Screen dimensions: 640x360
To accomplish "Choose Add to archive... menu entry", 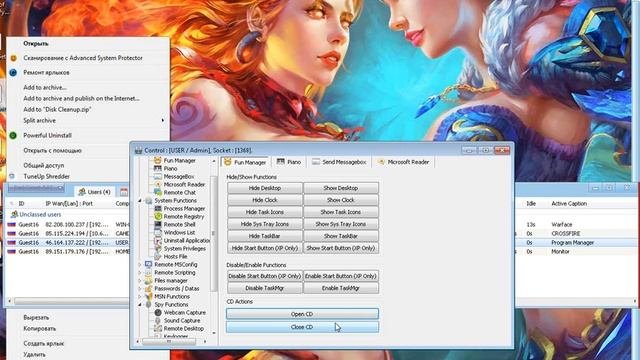I will (45, 87).
